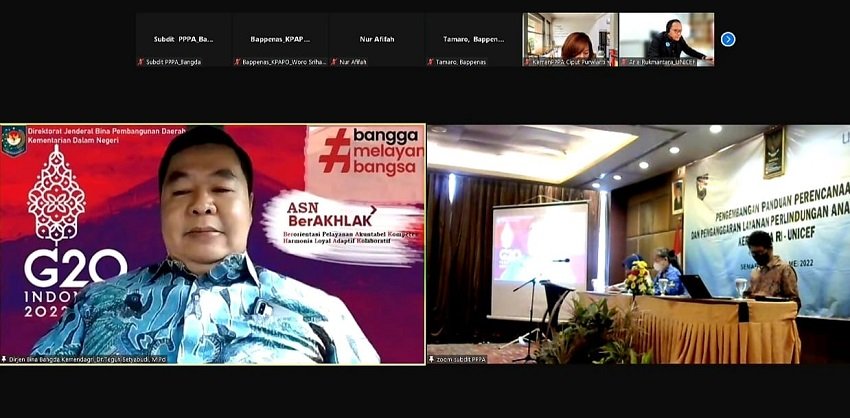850x418 pixels.
Task: Click pin icon beside zoom subdit PPPA label
Action: pos(432,359)
